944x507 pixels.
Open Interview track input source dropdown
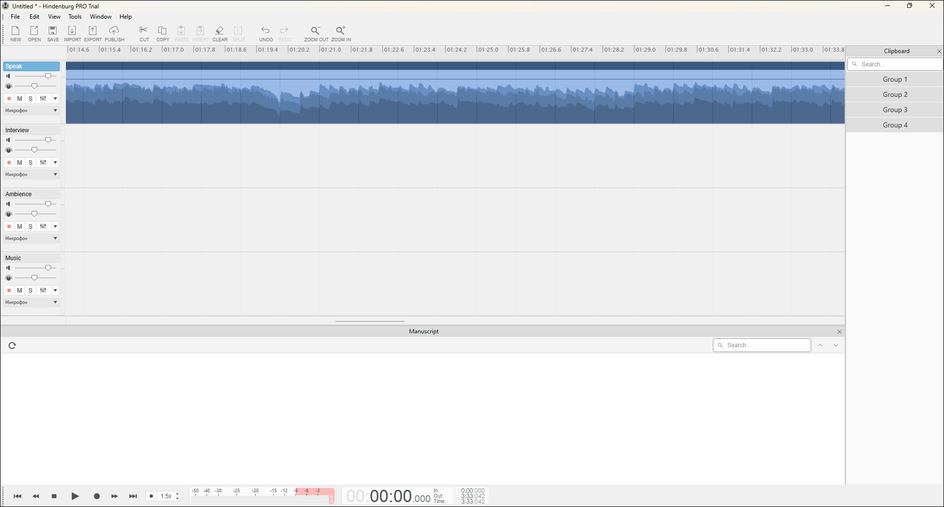tap(31, 175)
